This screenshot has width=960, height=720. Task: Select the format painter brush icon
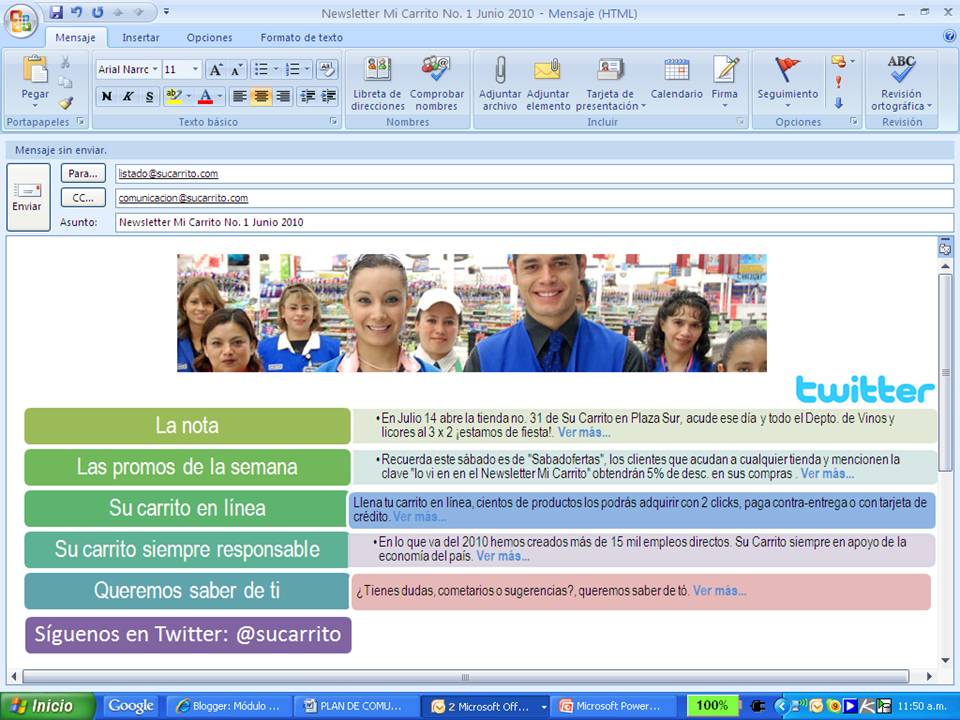pyautogui.click(x=66, y=102)
